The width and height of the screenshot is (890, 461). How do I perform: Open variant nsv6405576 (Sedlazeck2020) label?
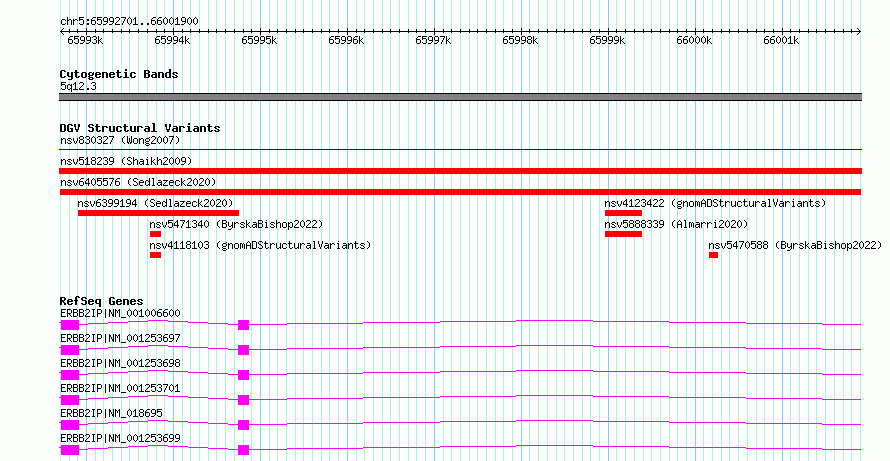coord(138,182)
